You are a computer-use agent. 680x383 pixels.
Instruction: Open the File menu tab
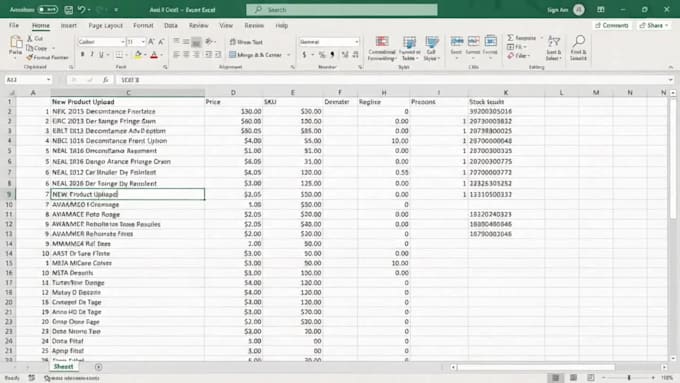(14, 26)
